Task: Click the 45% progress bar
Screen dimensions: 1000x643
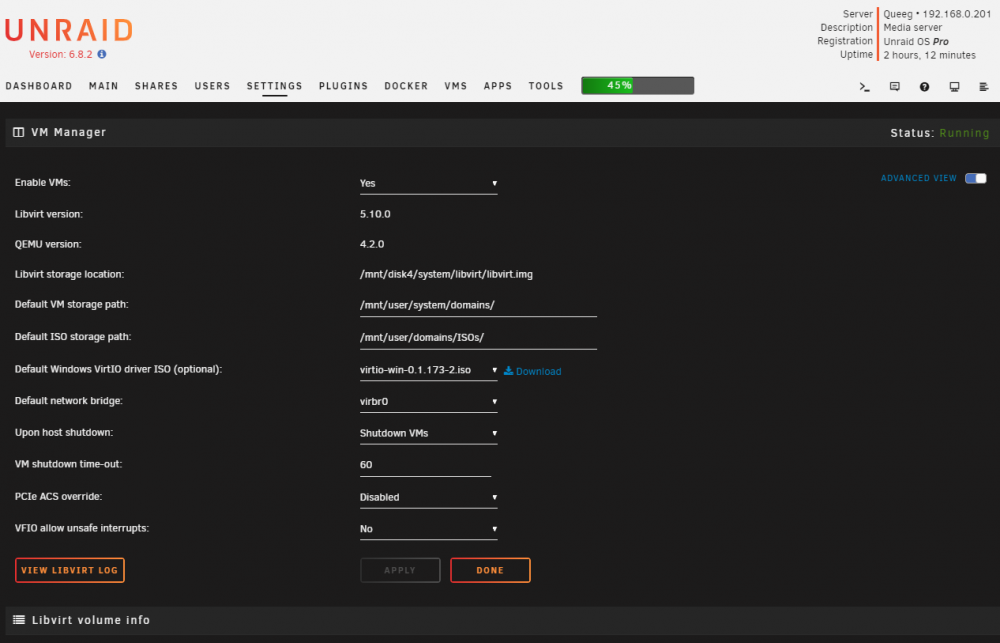Action: pyautogui.click(x=637, y=85)
